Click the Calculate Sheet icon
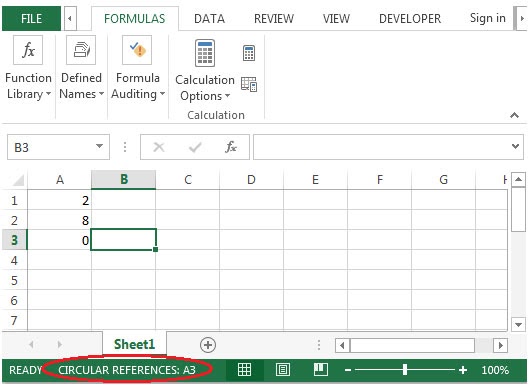Screen dimensions: 529x386 249,84
